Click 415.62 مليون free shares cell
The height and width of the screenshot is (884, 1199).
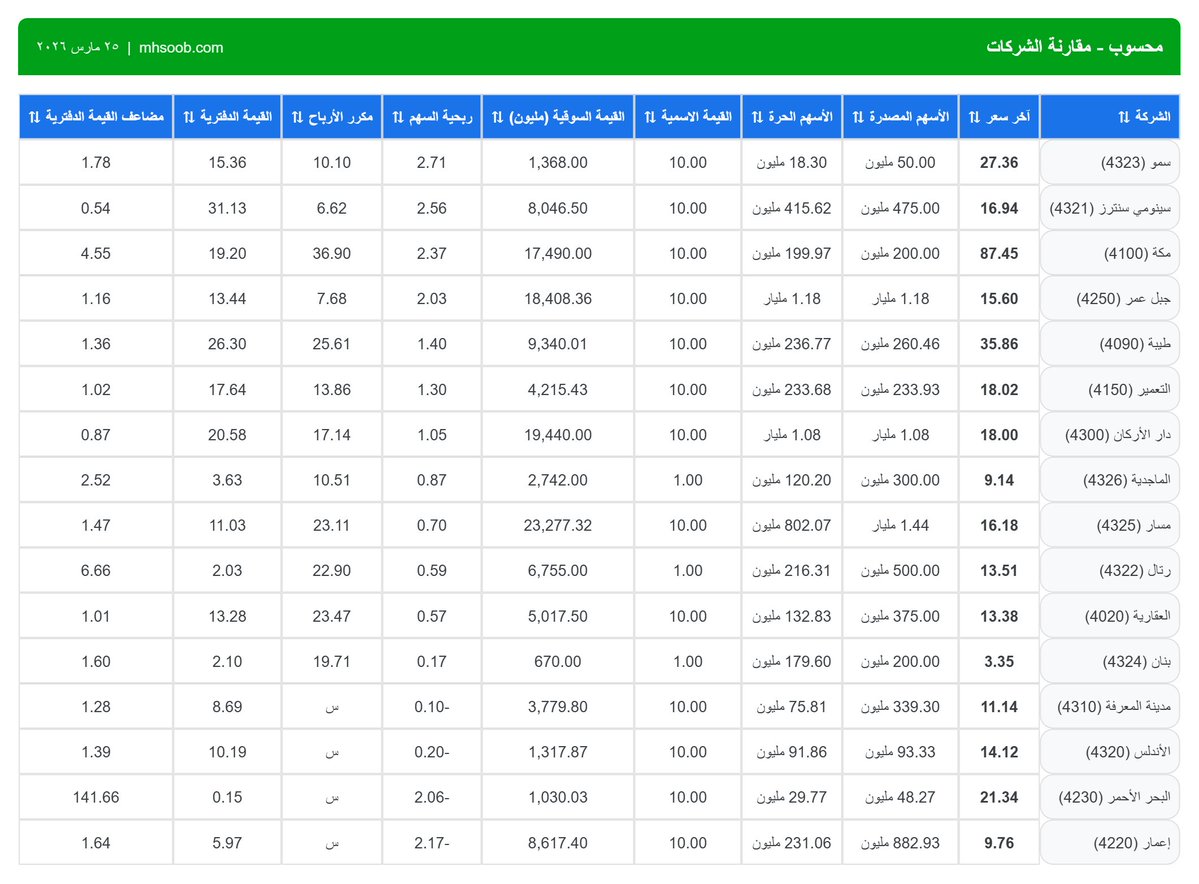pyautogui.click(x=791, y=208)
